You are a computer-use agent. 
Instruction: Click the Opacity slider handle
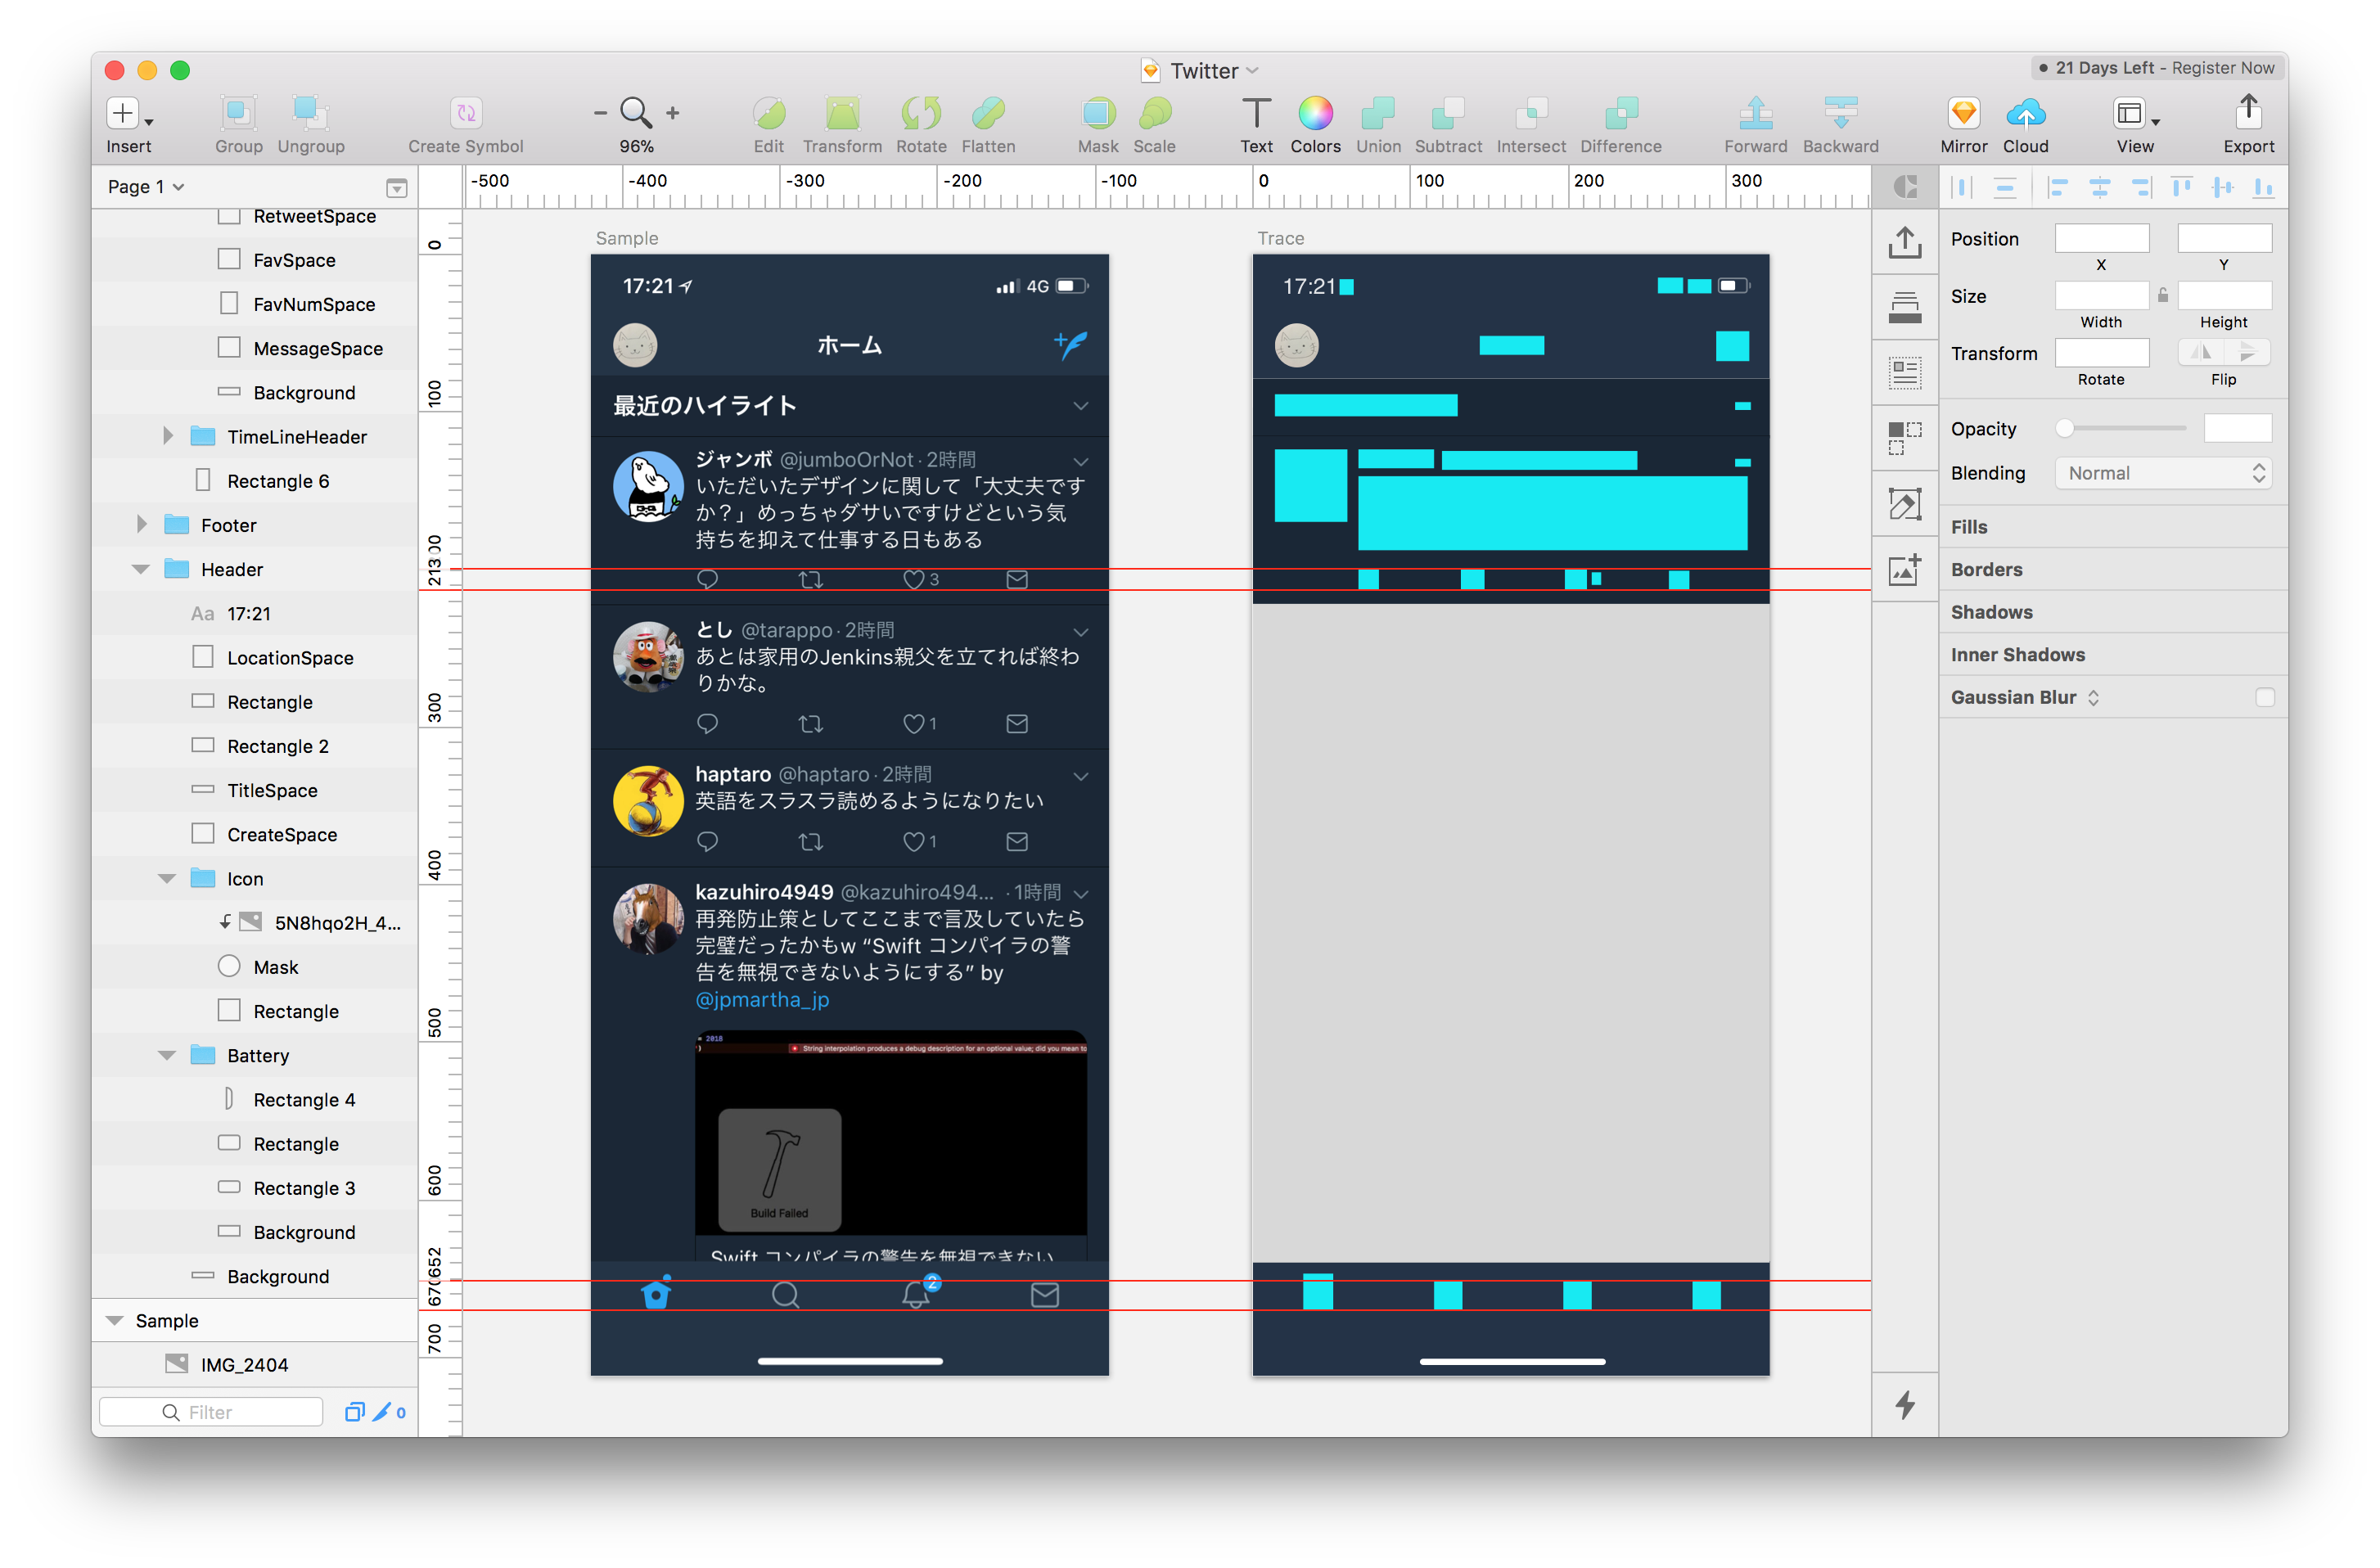point(2064,428)
